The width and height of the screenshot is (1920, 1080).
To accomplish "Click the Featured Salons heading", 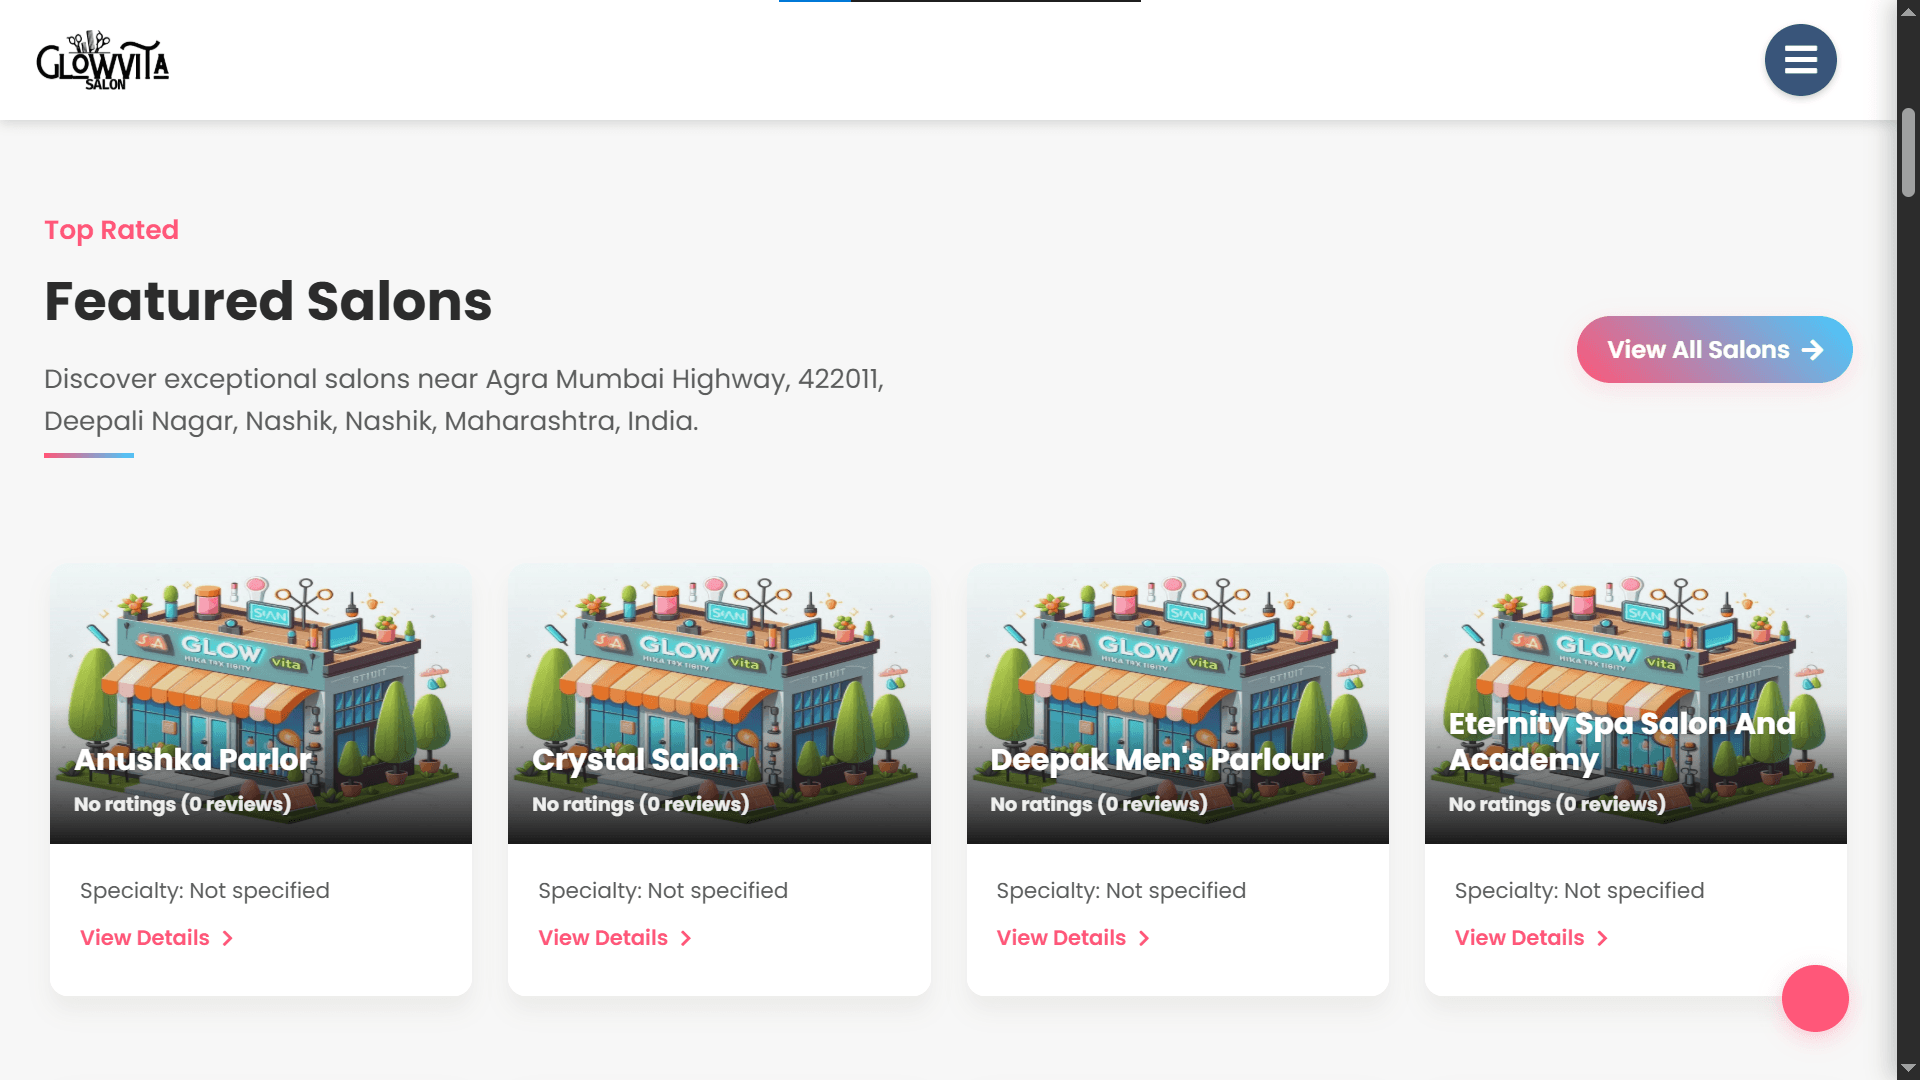I will (x=268, y=301).
